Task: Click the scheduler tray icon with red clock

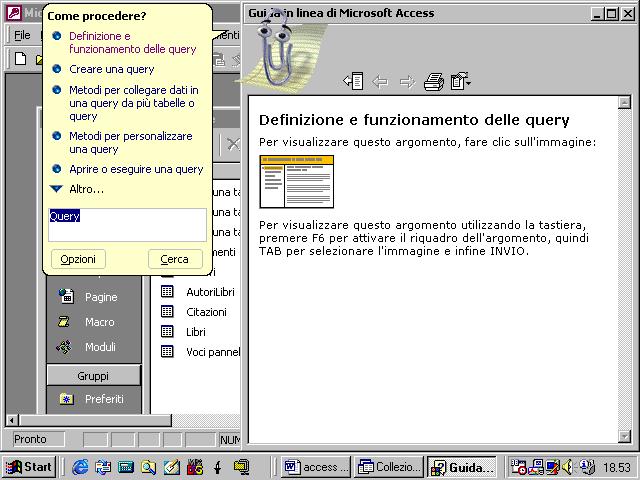Action: [518, 467]
